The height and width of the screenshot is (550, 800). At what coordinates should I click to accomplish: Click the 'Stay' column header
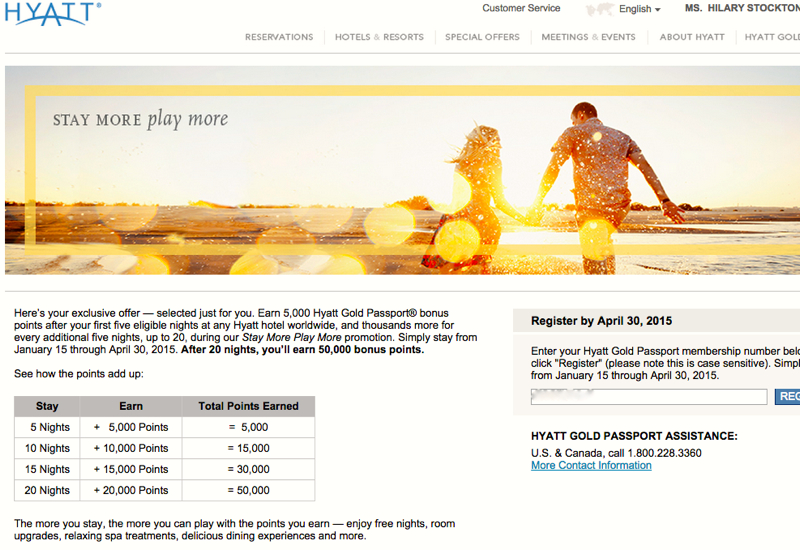pos(47,406)
